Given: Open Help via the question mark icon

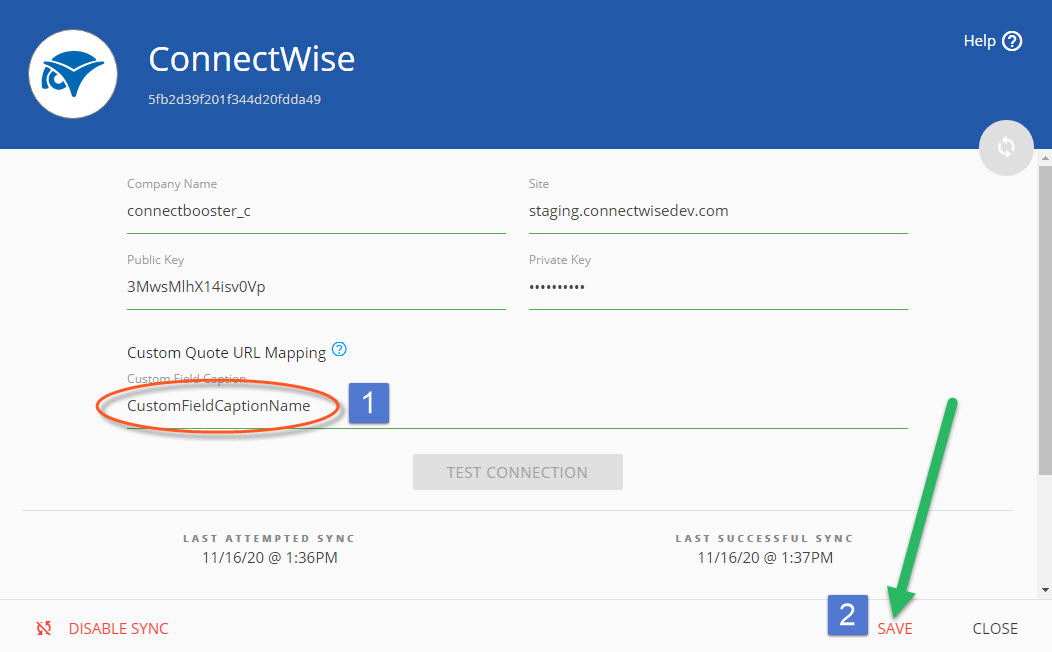Looking at the screenshot, I should [1012, 41].
